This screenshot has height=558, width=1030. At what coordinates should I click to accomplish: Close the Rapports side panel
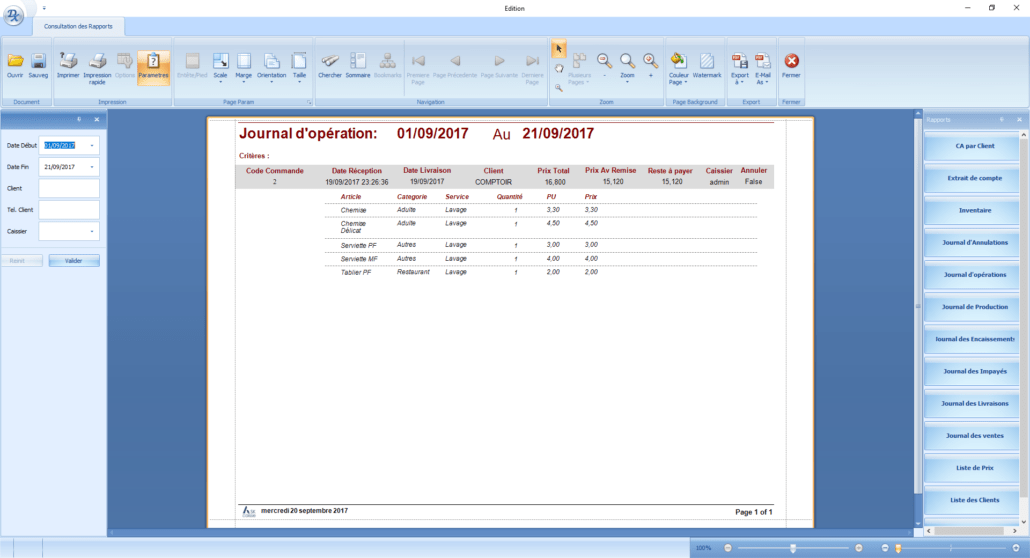[x=1019, y=120]
